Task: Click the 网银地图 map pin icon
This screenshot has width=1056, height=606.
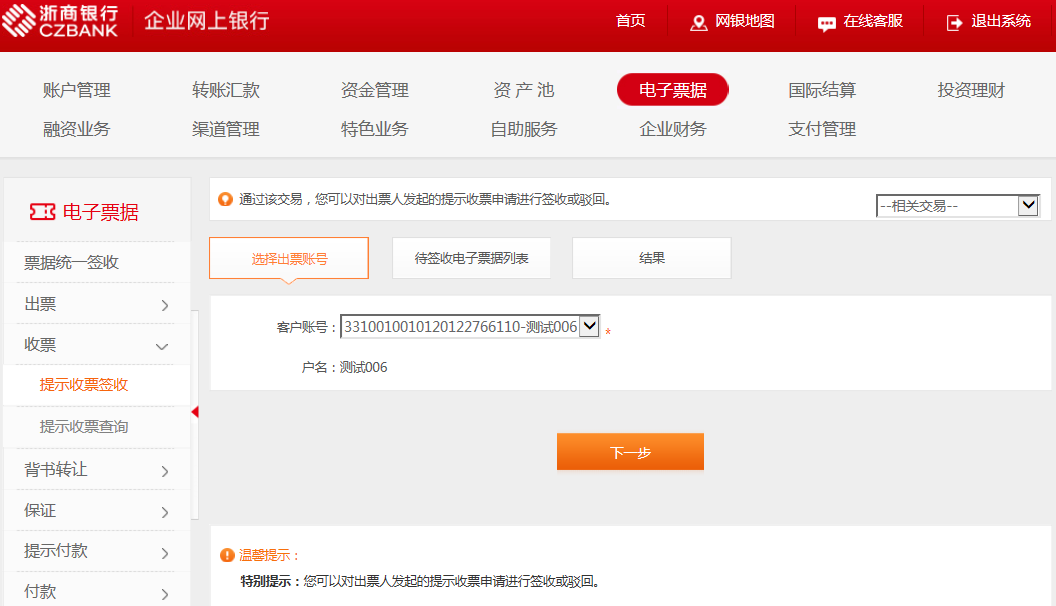Action: coord(699,22)
